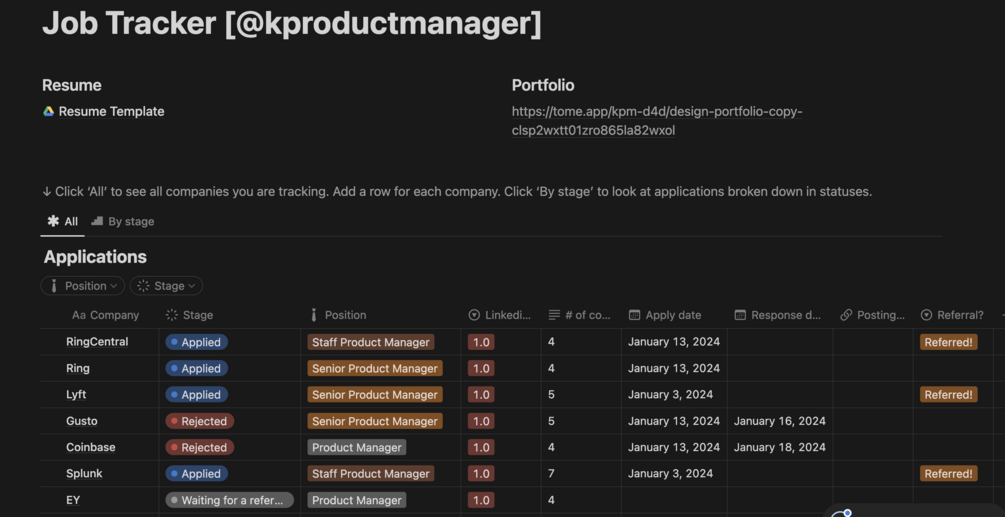Click the select icon in the LinkedIn column header
This screenshot has height=517, width=1005.
(x=474, y=315)
